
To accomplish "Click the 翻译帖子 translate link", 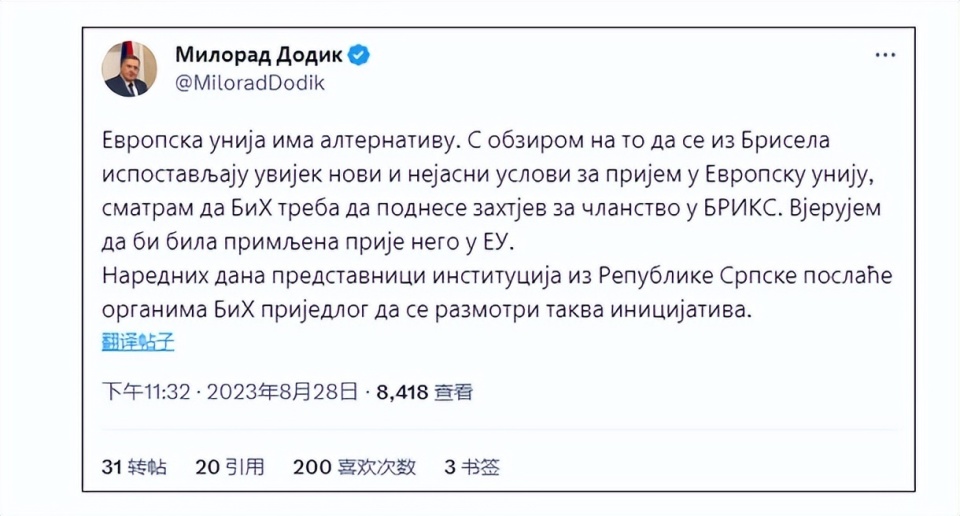I will pos(138,341).
